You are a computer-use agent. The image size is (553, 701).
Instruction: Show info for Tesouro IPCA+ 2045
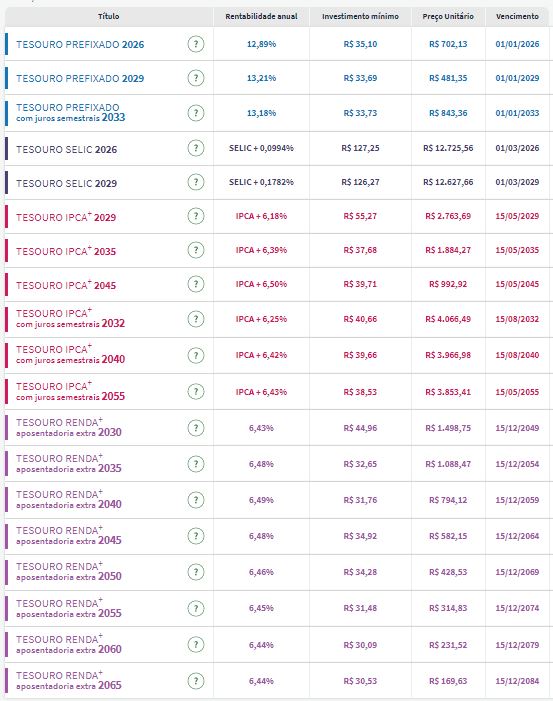click(x=196, y=284)
